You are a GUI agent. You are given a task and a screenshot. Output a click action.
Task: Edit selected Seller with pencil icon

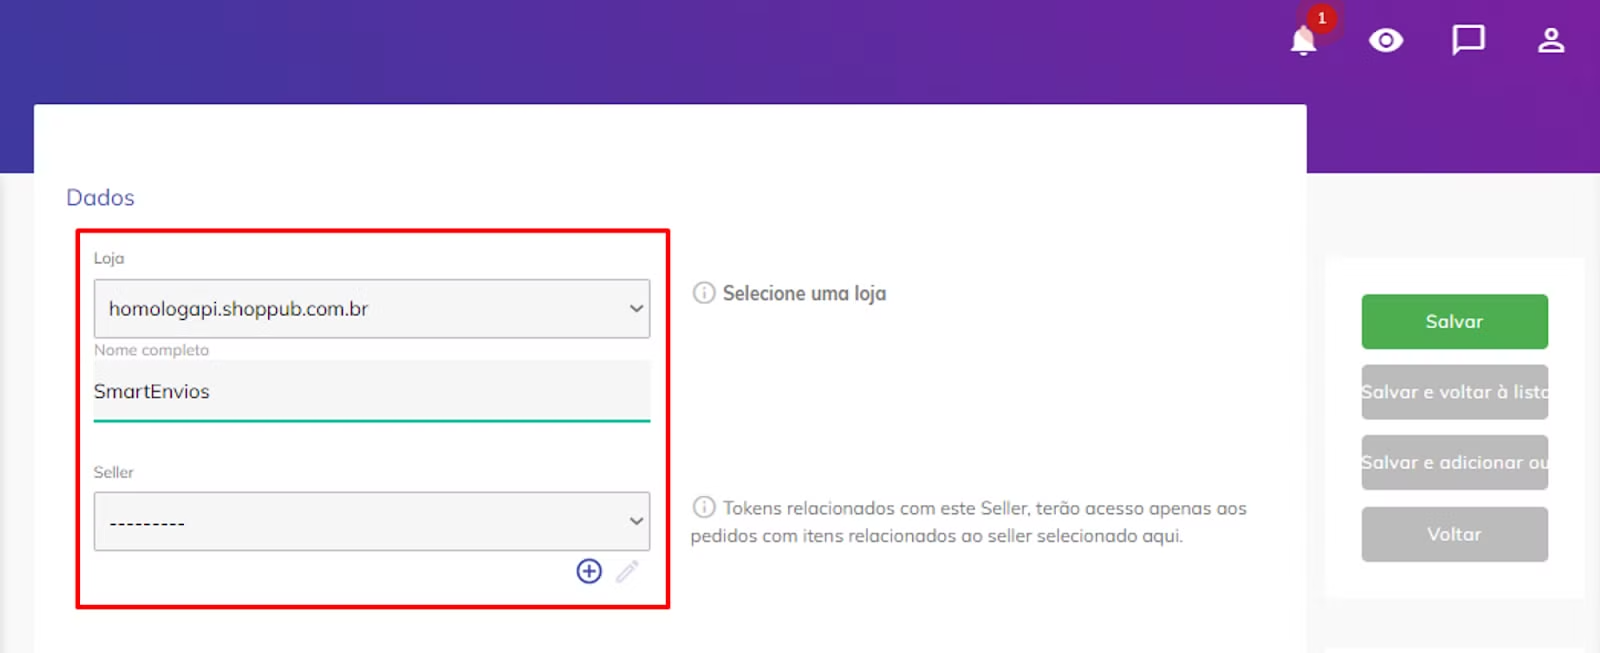[x=627, y=571]
